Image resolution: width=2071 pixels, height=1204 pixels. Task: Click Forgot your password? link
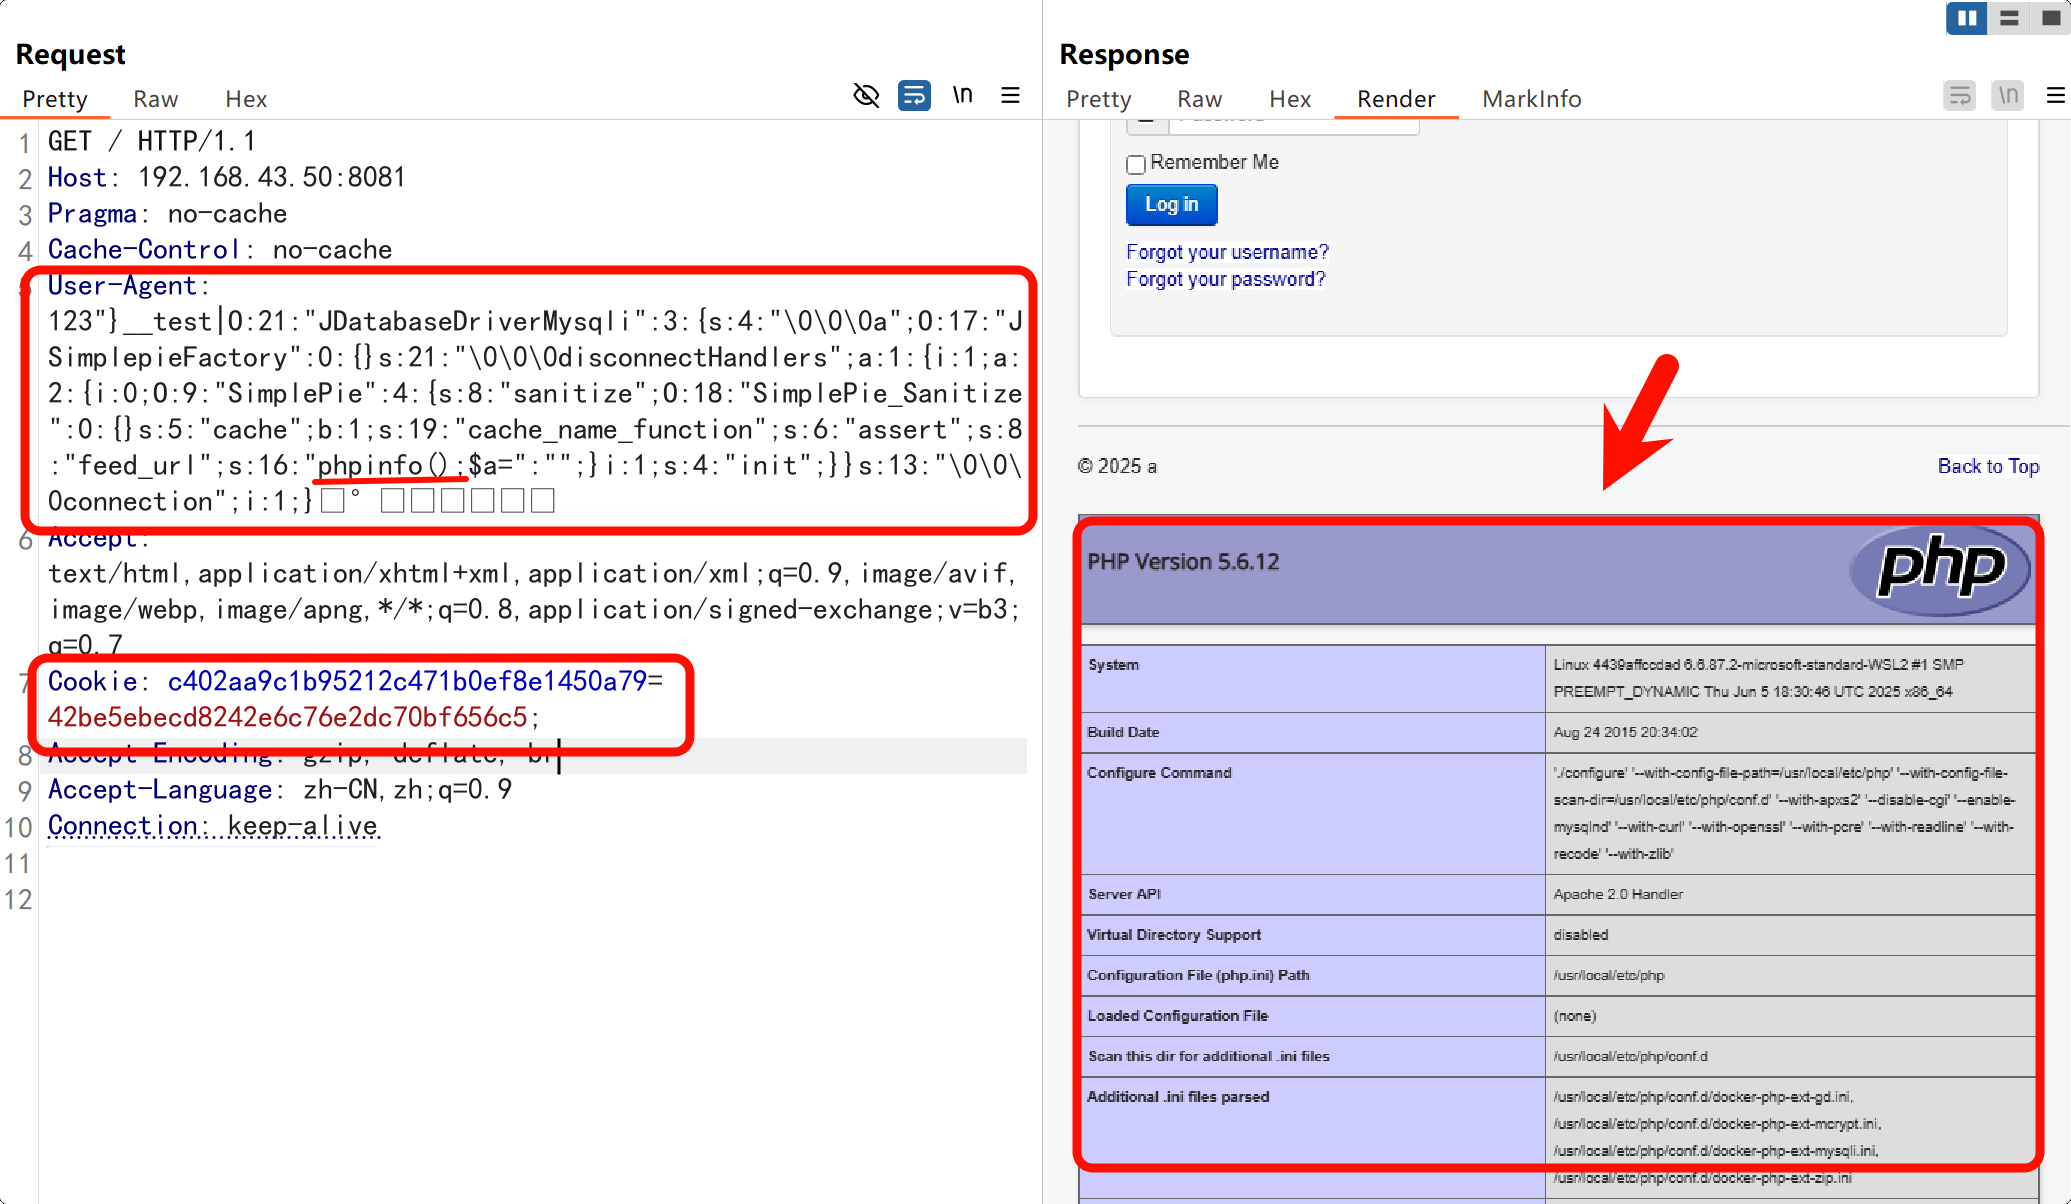pos(1225,279)
